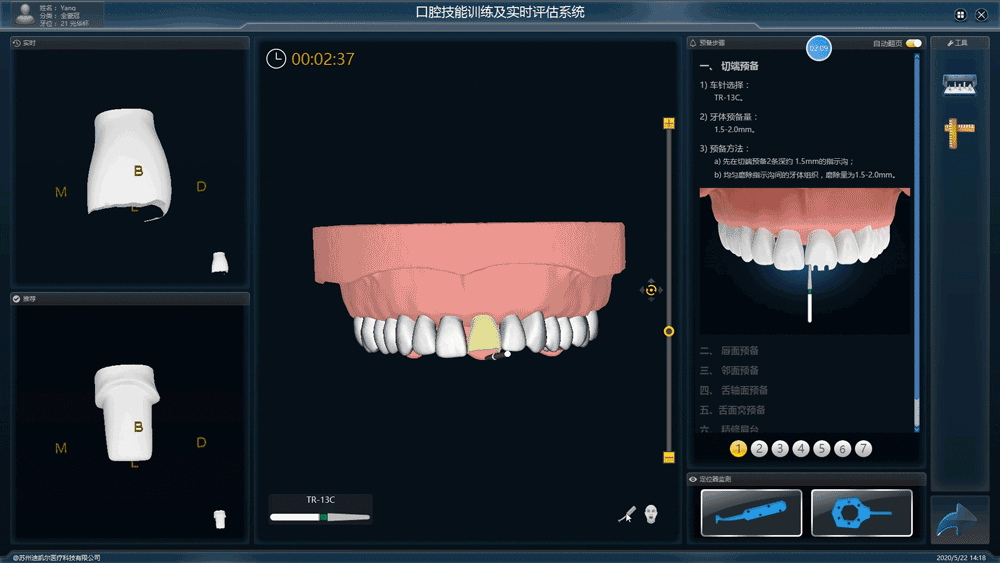Toggle the 自动翻页 auto page switch

coord(913,44)
